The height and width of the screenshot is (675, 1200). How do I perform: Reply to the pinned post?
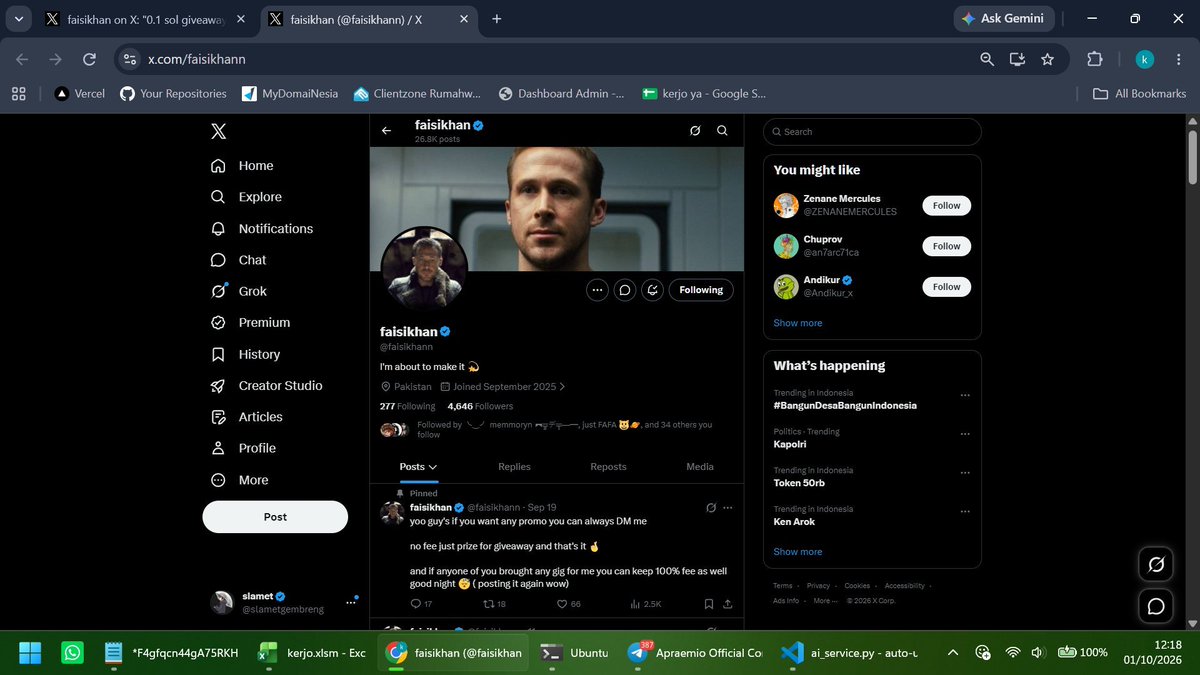pos(421,604)
